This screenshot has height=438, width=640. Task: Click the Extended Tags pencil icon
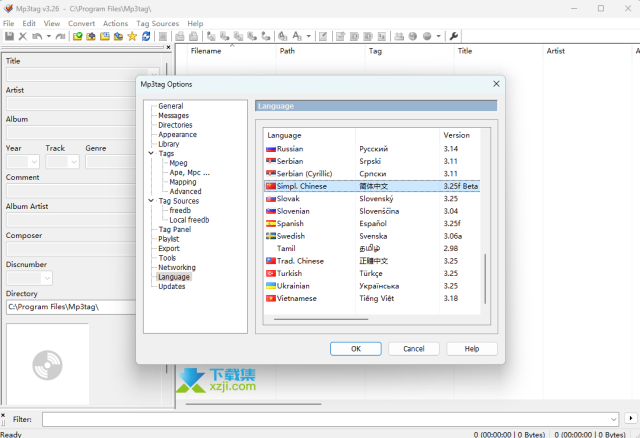(x=323, y=36)
